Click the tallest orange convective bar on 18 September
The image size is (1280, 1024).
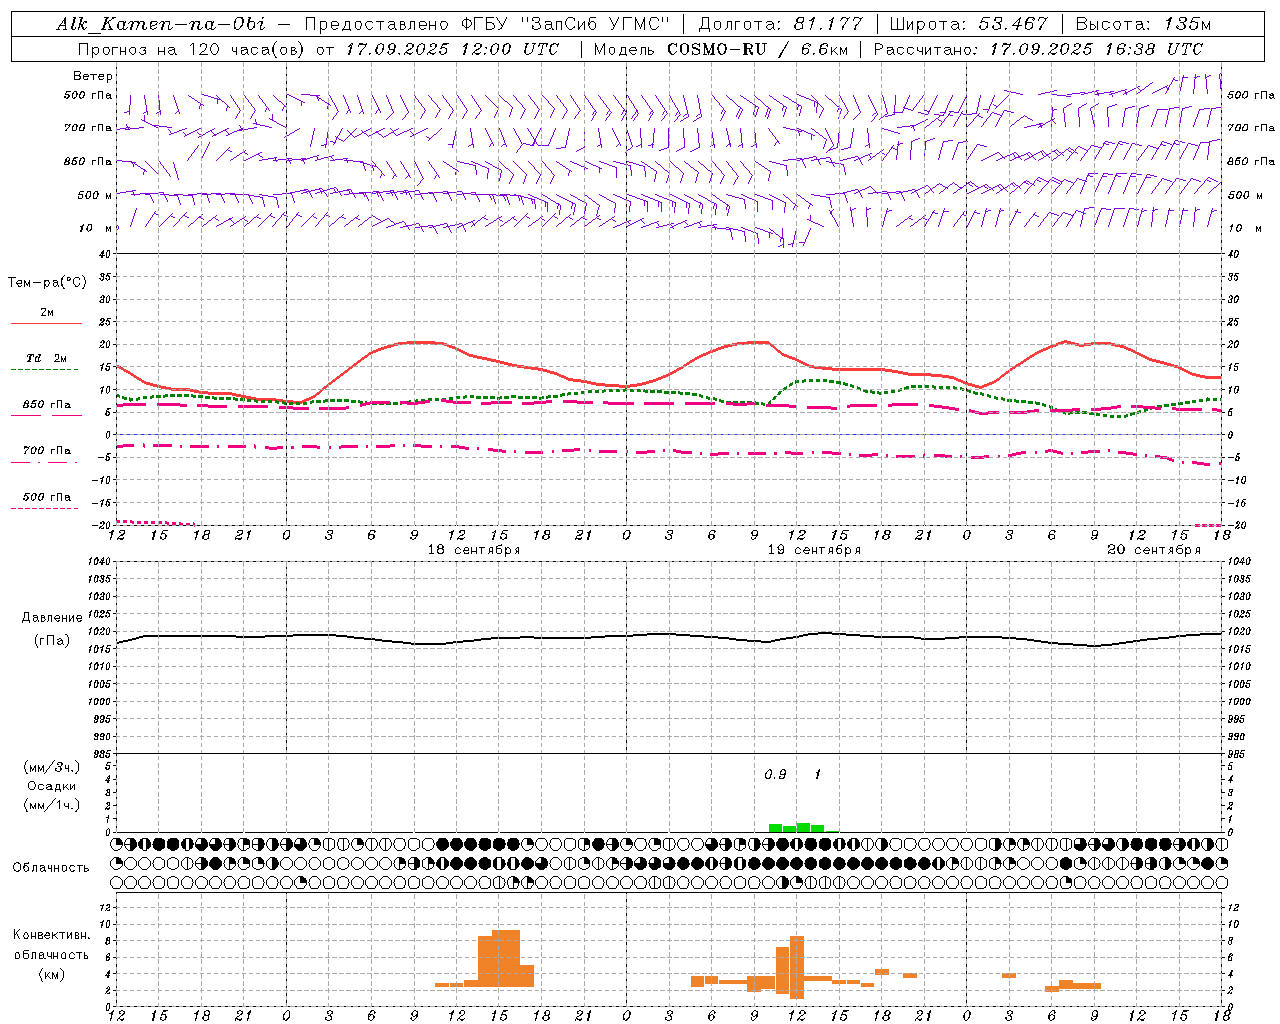pyautogui.click(x=506, y=958)
